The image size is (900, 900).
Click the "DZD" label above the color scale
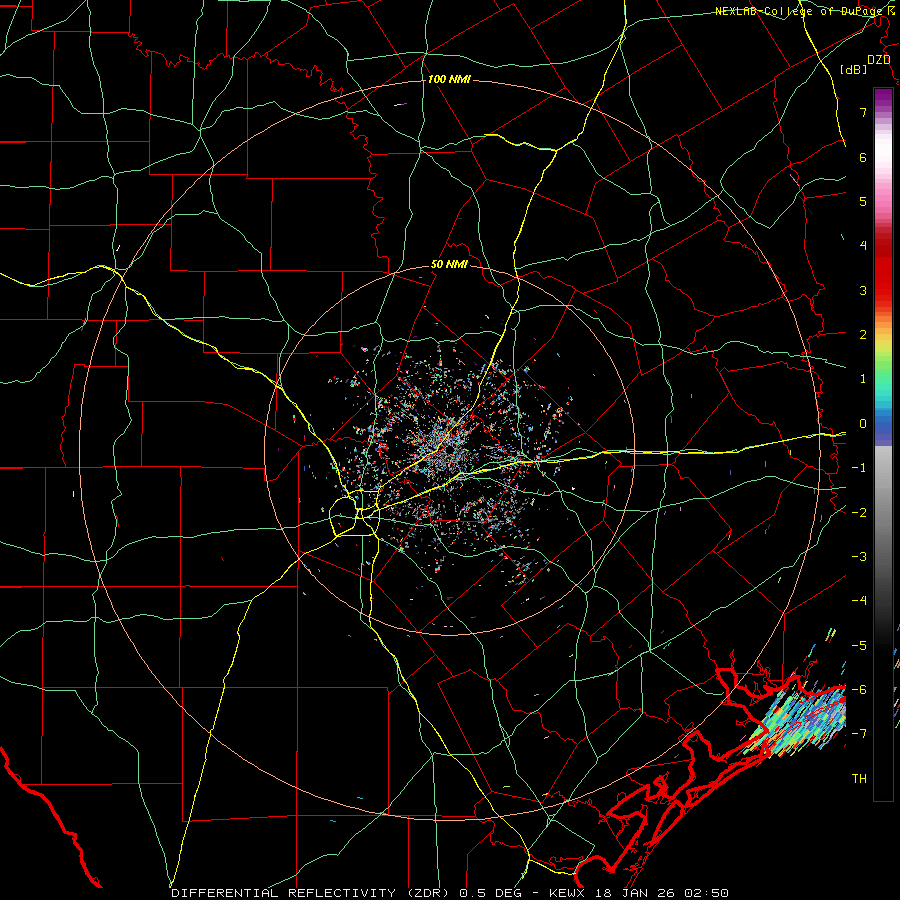pyautogui.click(x=879, y=60)
